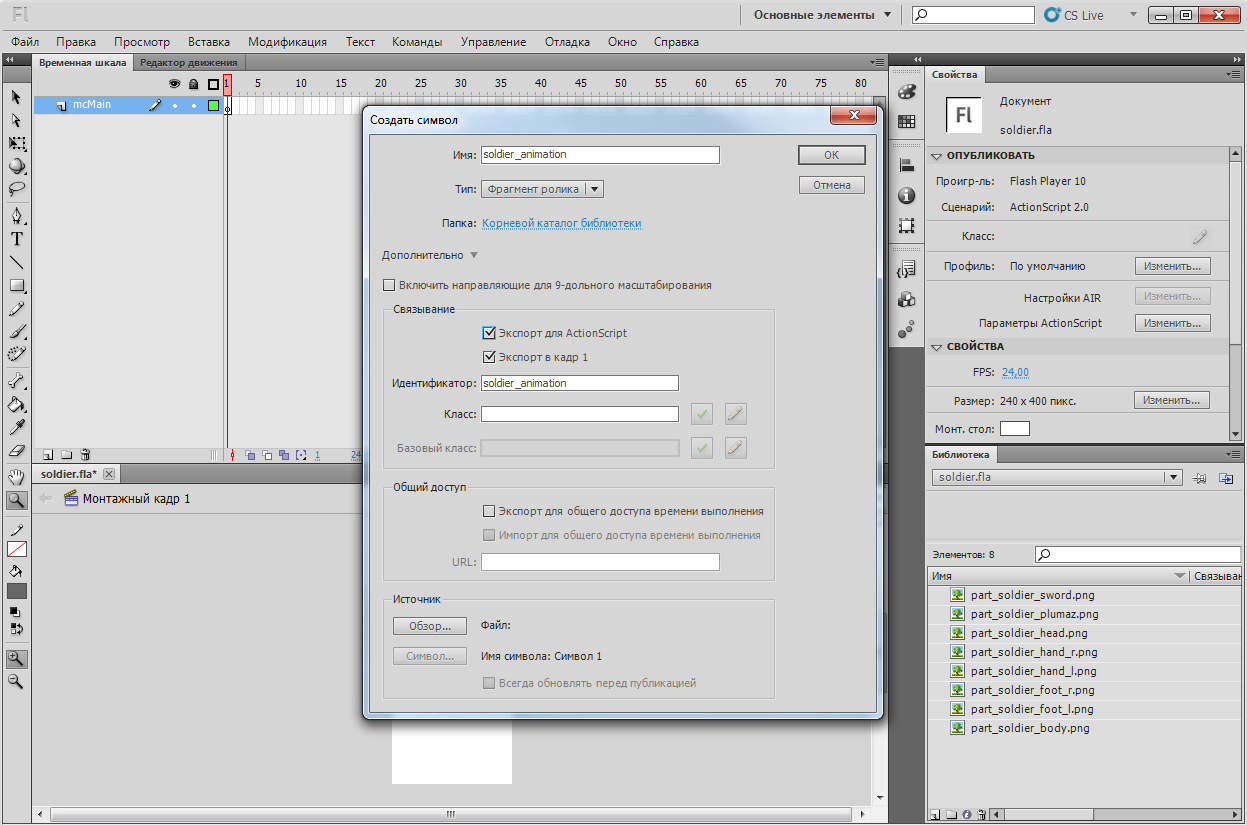
Task: Open the Модификация menu
Action: click(x=287, y=42)
